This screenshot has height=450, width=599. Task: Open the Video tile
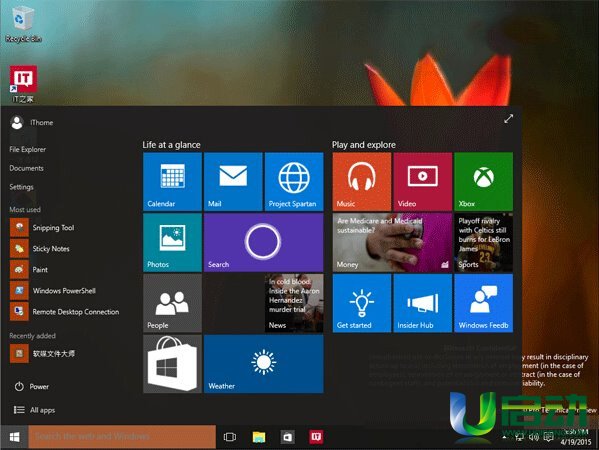423,181
